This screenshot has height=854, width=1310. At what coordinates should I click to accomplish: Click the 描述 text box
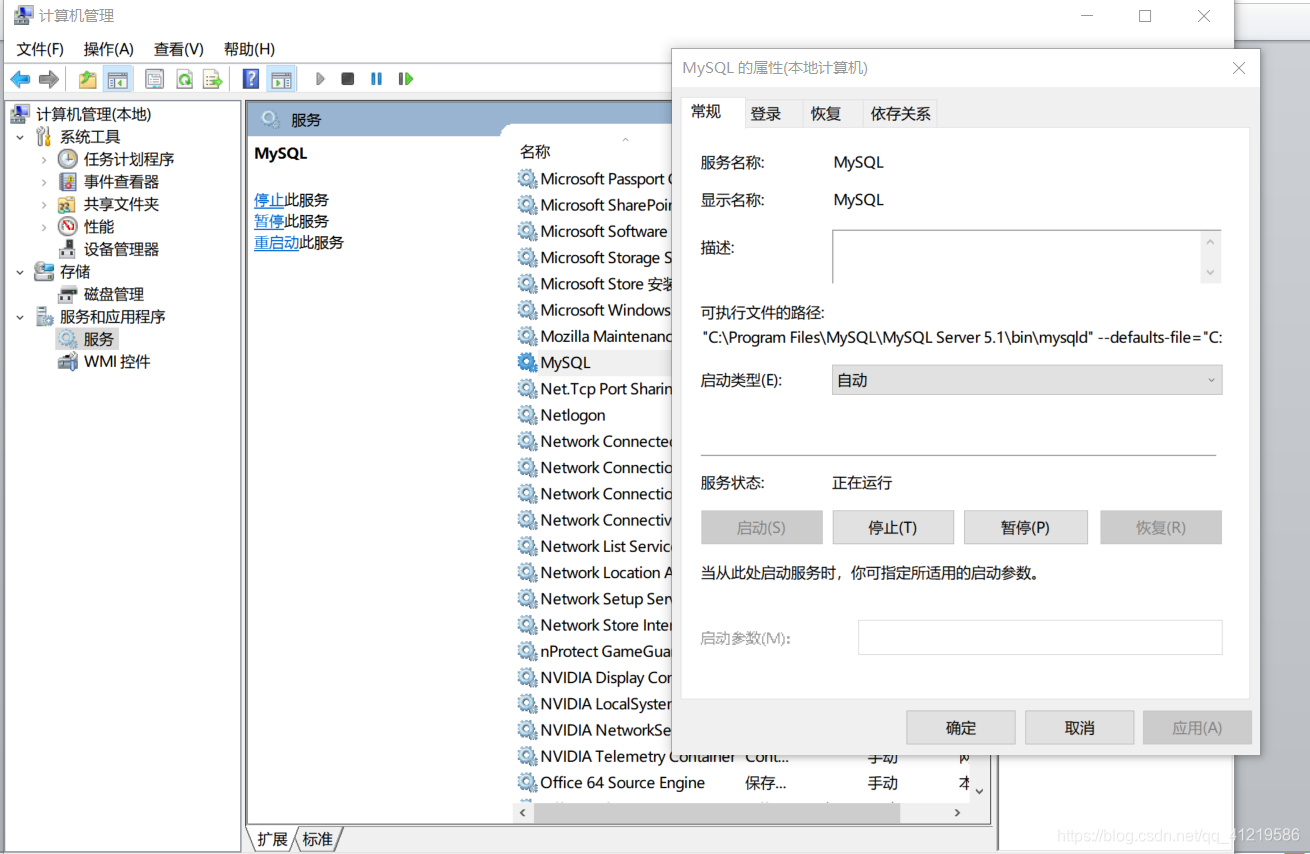[x=1017, y=257]
